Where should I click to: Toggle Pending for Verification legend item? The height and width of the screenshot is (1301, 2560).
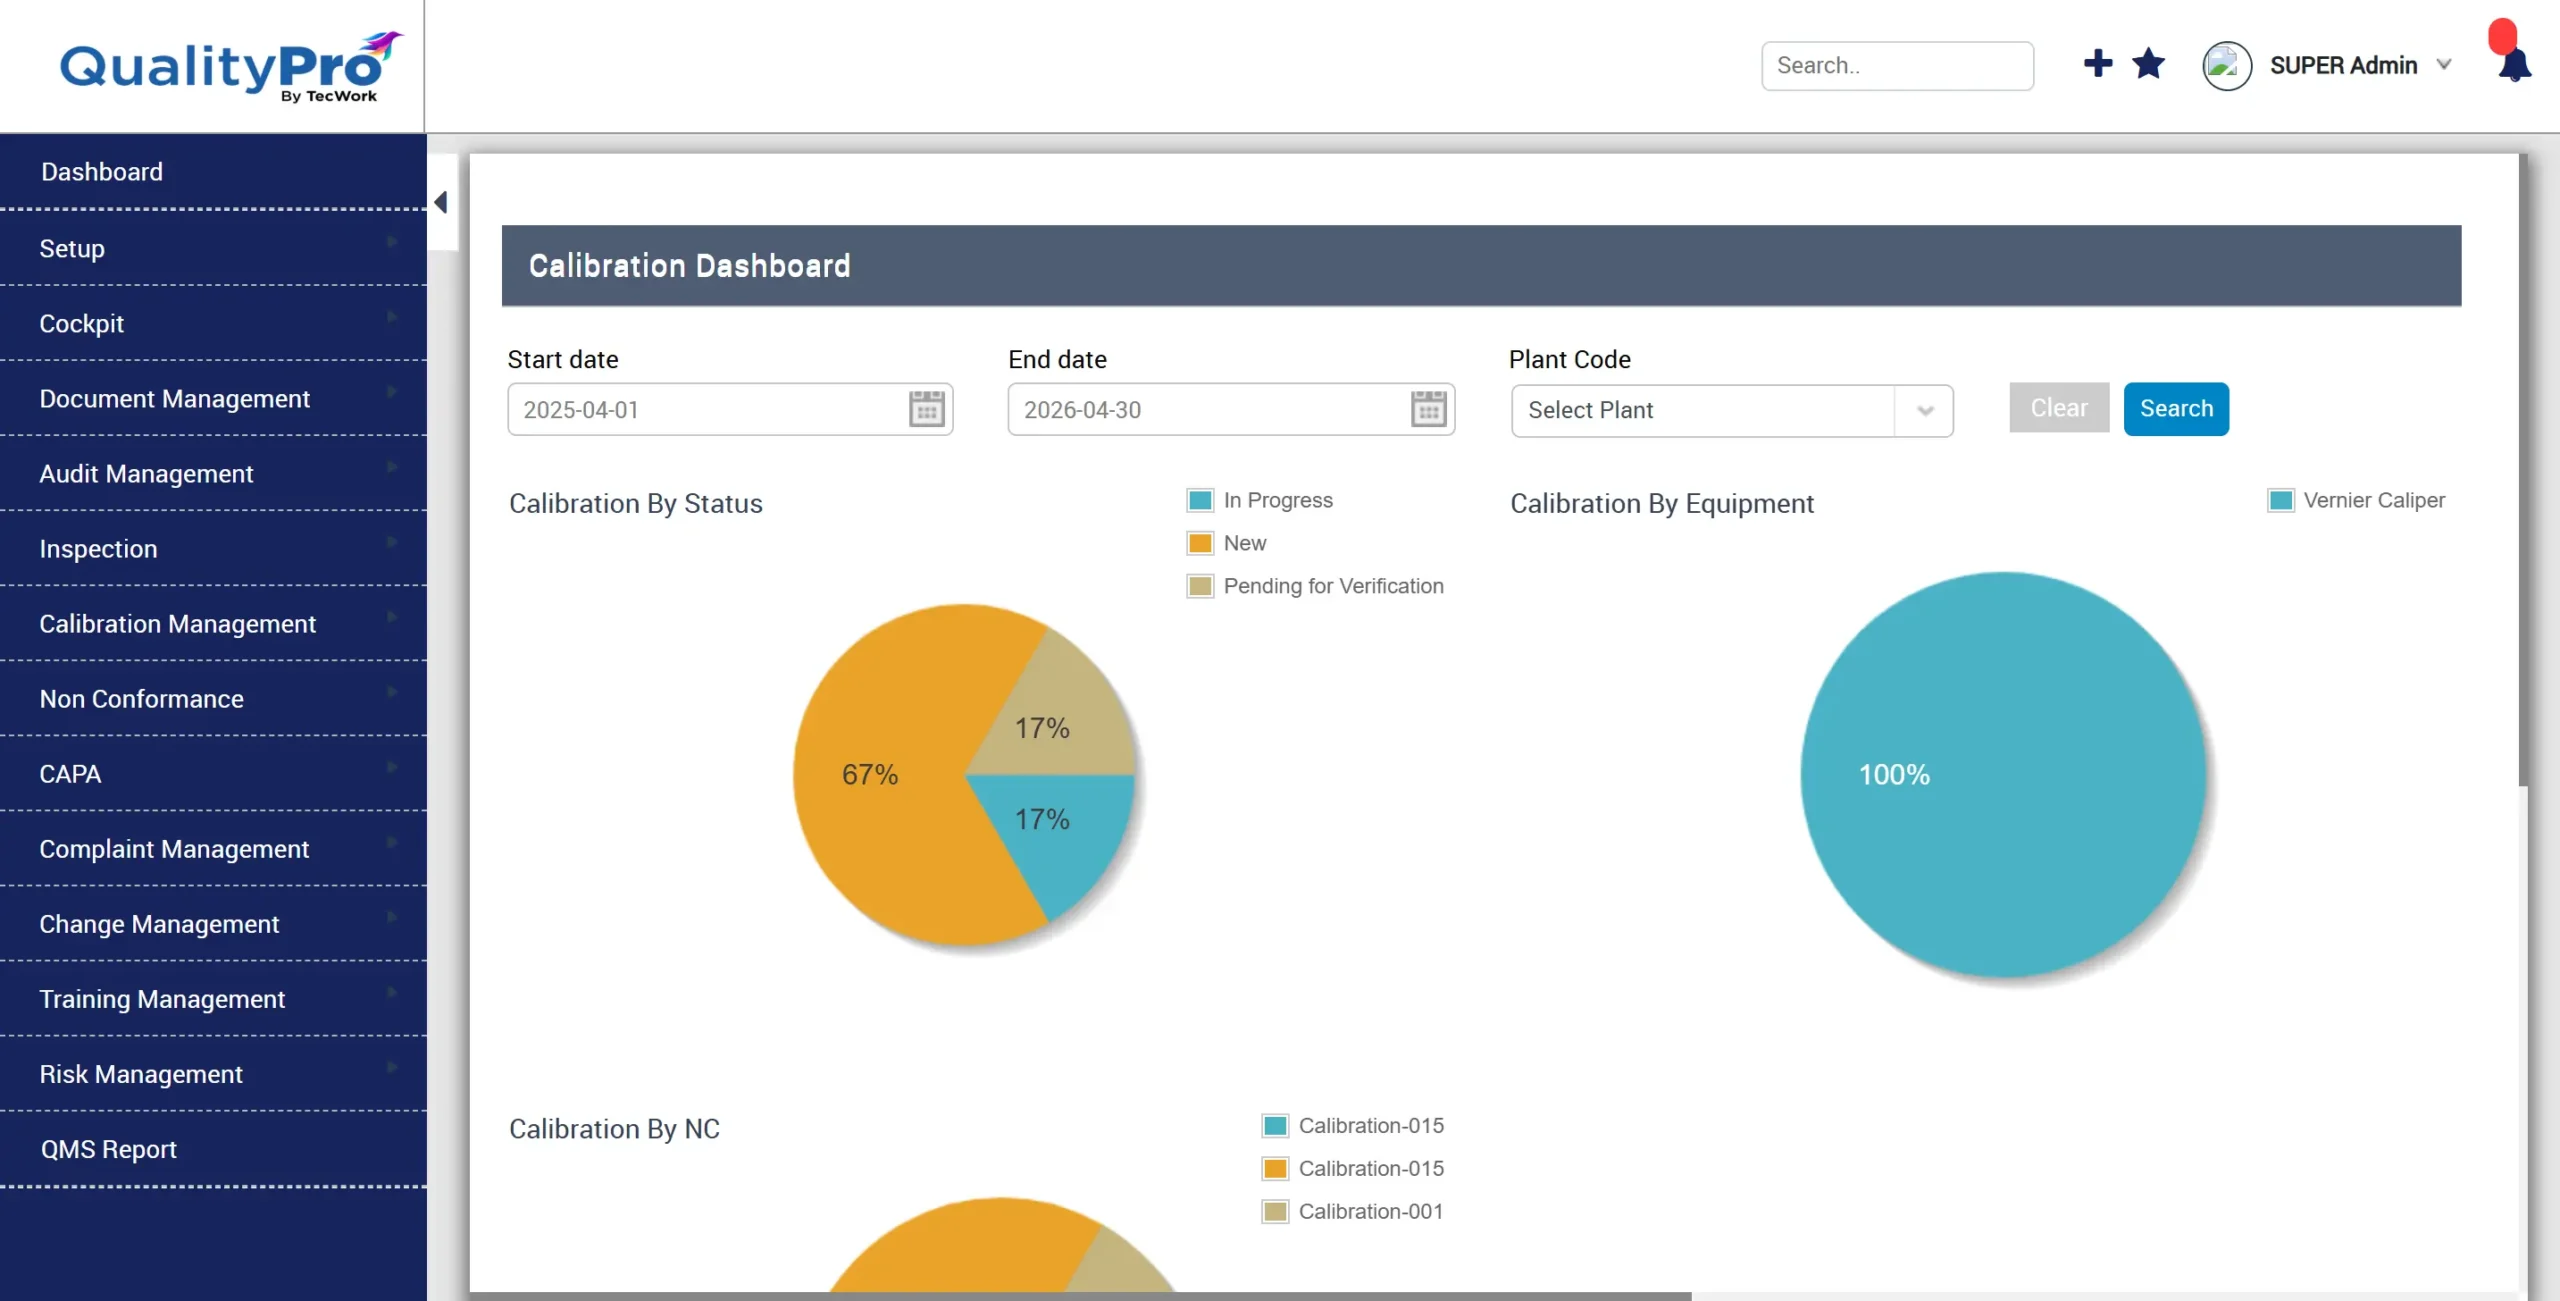(x=1315, y=586)
